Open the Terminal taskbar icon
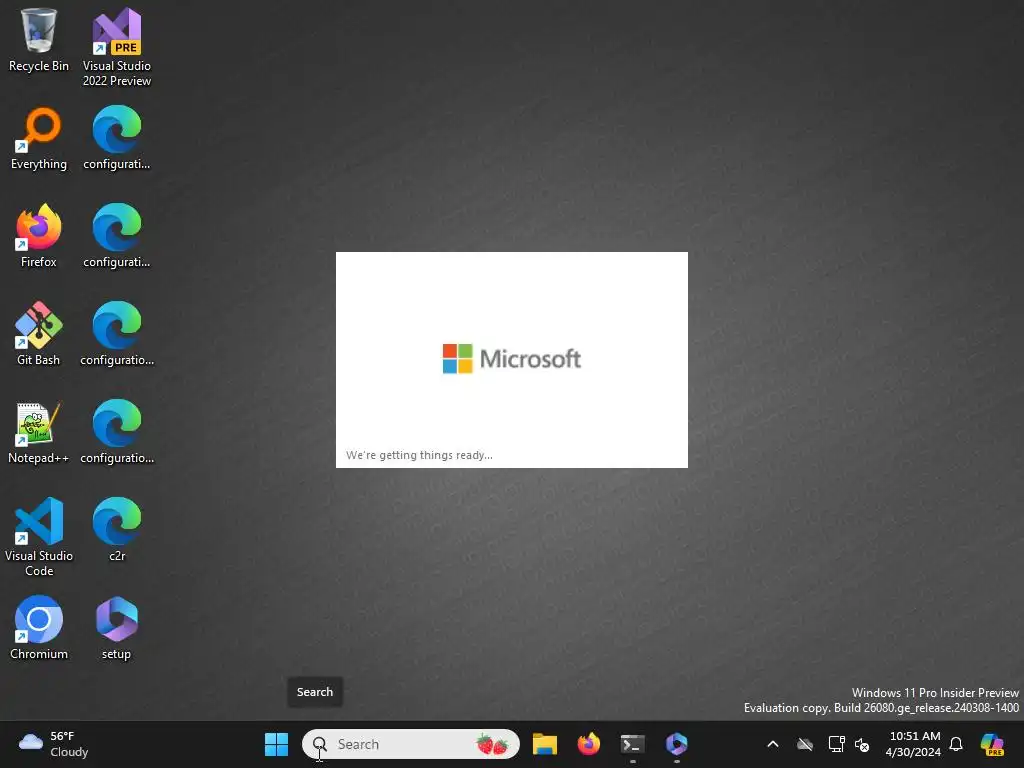 (632, 744)
